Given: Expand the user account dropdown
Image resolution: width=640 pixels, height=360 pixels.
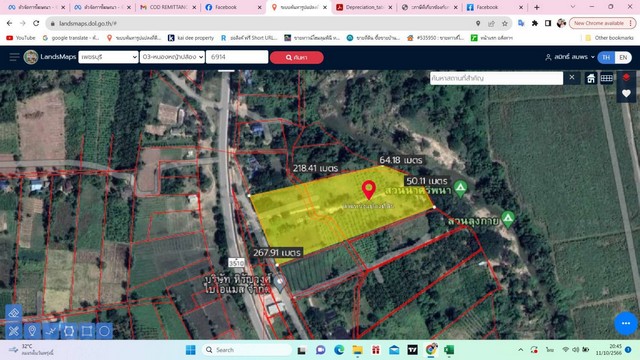Looking at the screenshot, I should pos(570,57).
